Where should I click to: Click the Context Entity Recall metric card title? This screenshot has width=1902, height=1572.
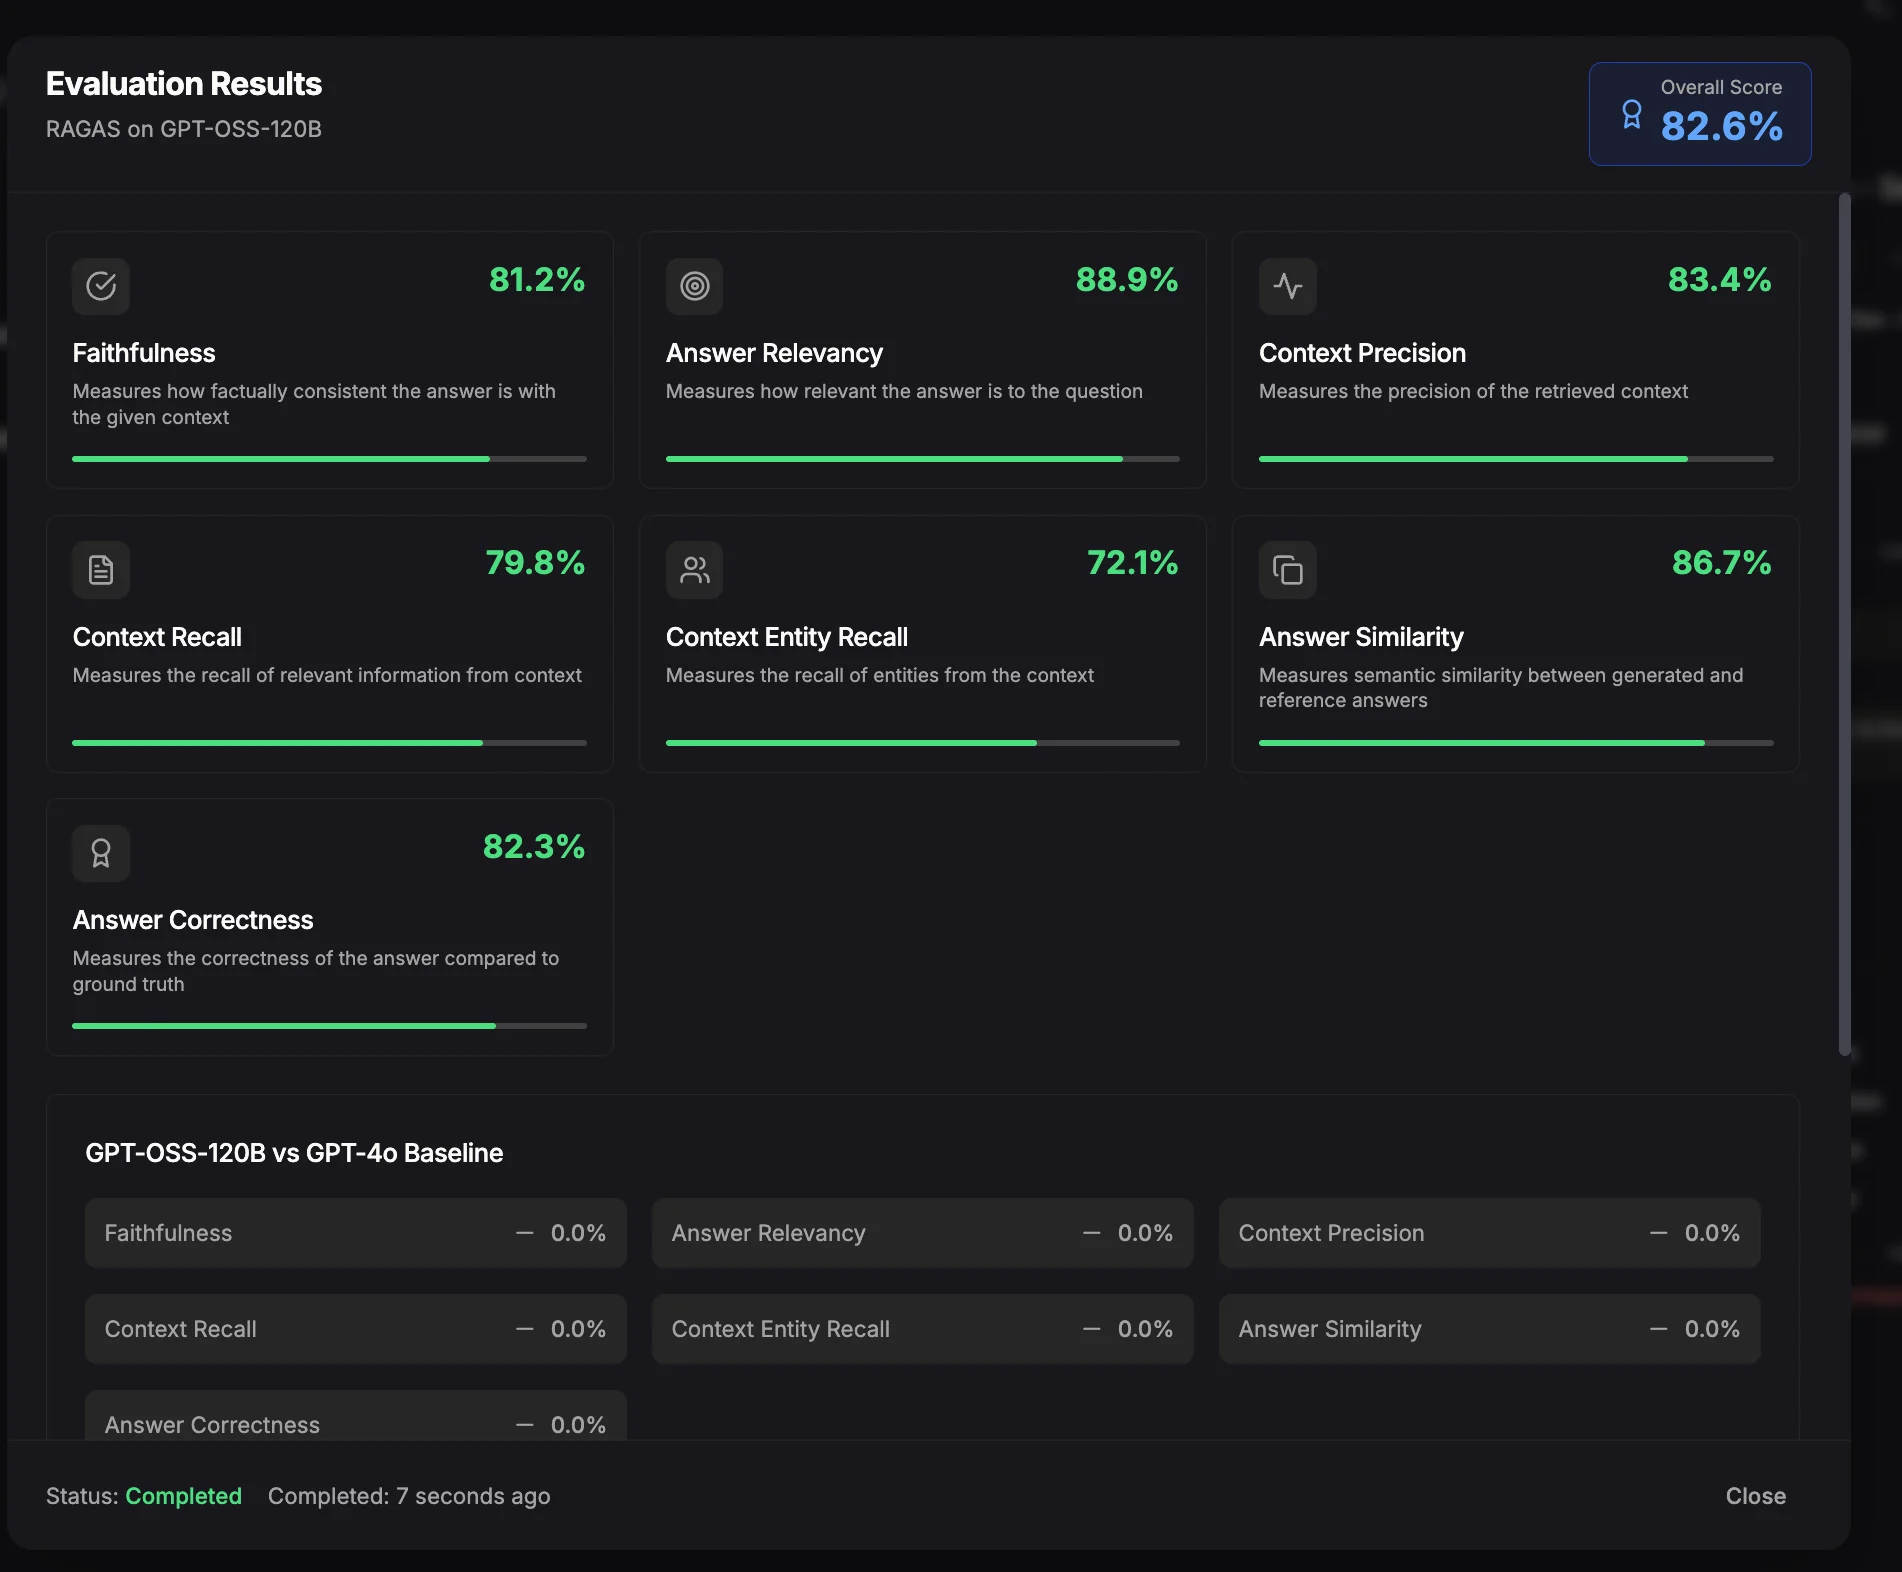786,637
